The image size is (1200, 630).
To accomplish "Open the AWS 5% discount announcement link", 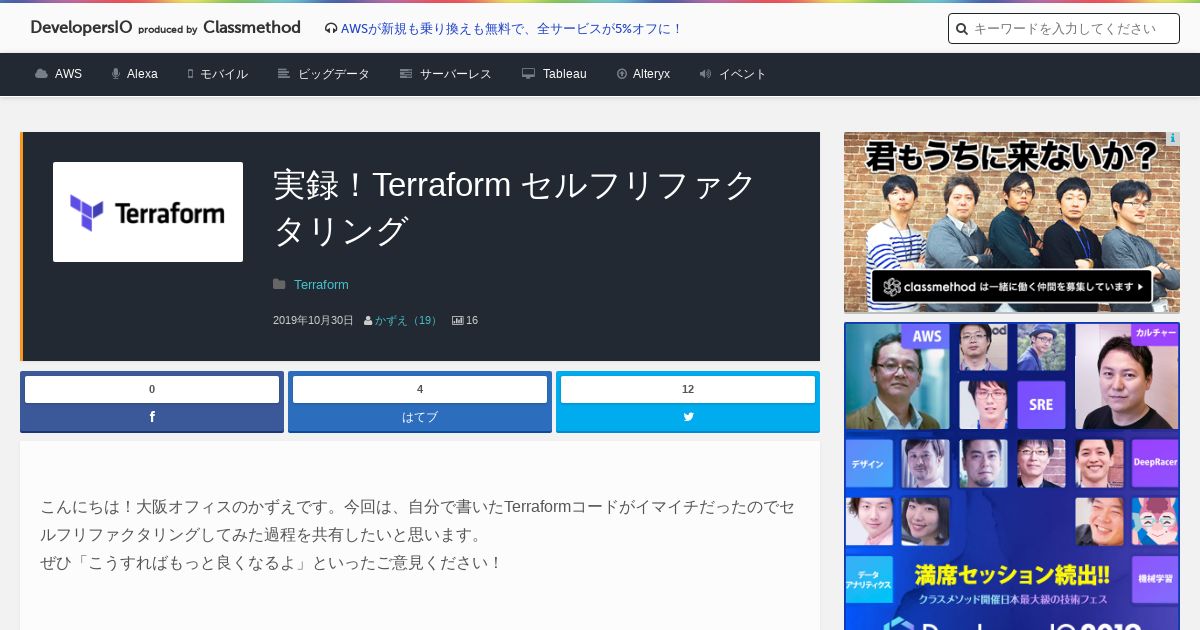I will point(512,29).
